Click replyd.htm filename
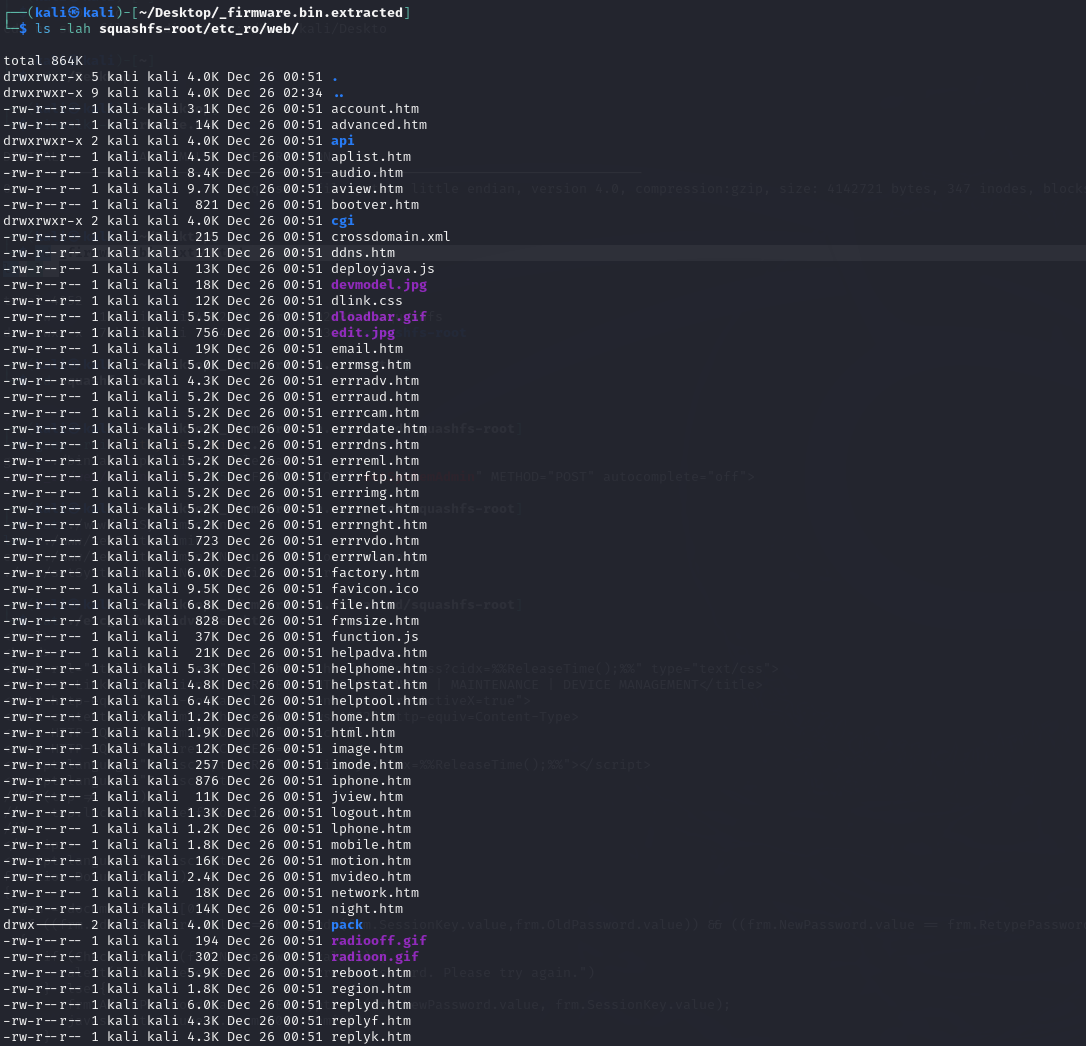Viewport: 1086px width, 1046px height. pos(371,1004)
